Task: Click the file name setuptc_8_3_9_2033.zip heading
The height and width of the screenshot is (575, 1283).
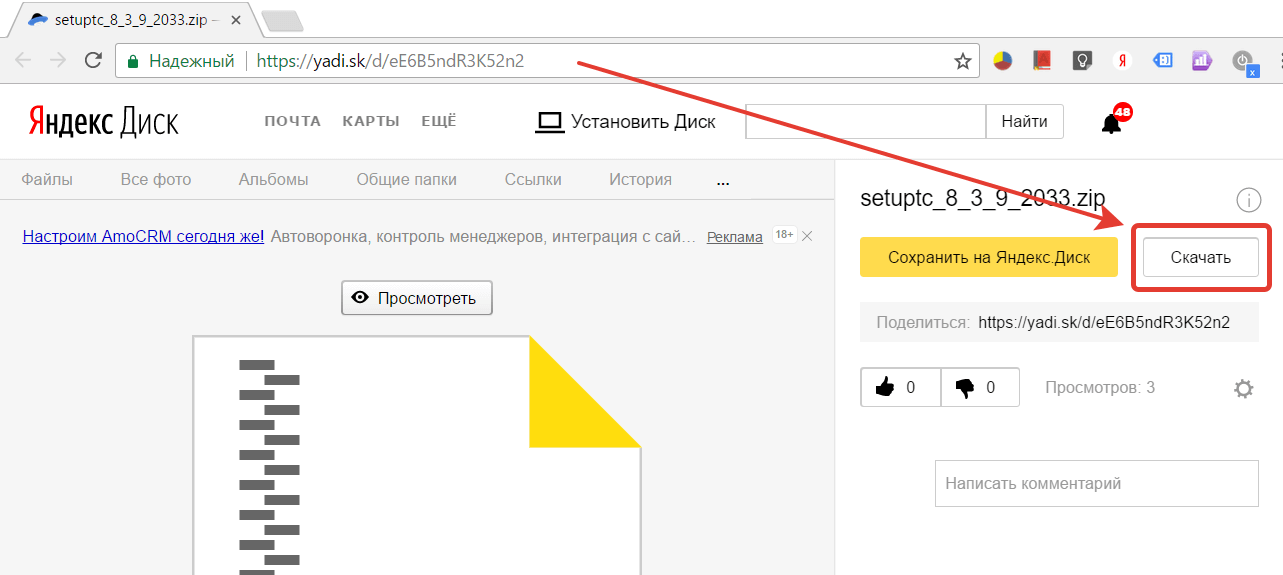Action: (983, 198)
